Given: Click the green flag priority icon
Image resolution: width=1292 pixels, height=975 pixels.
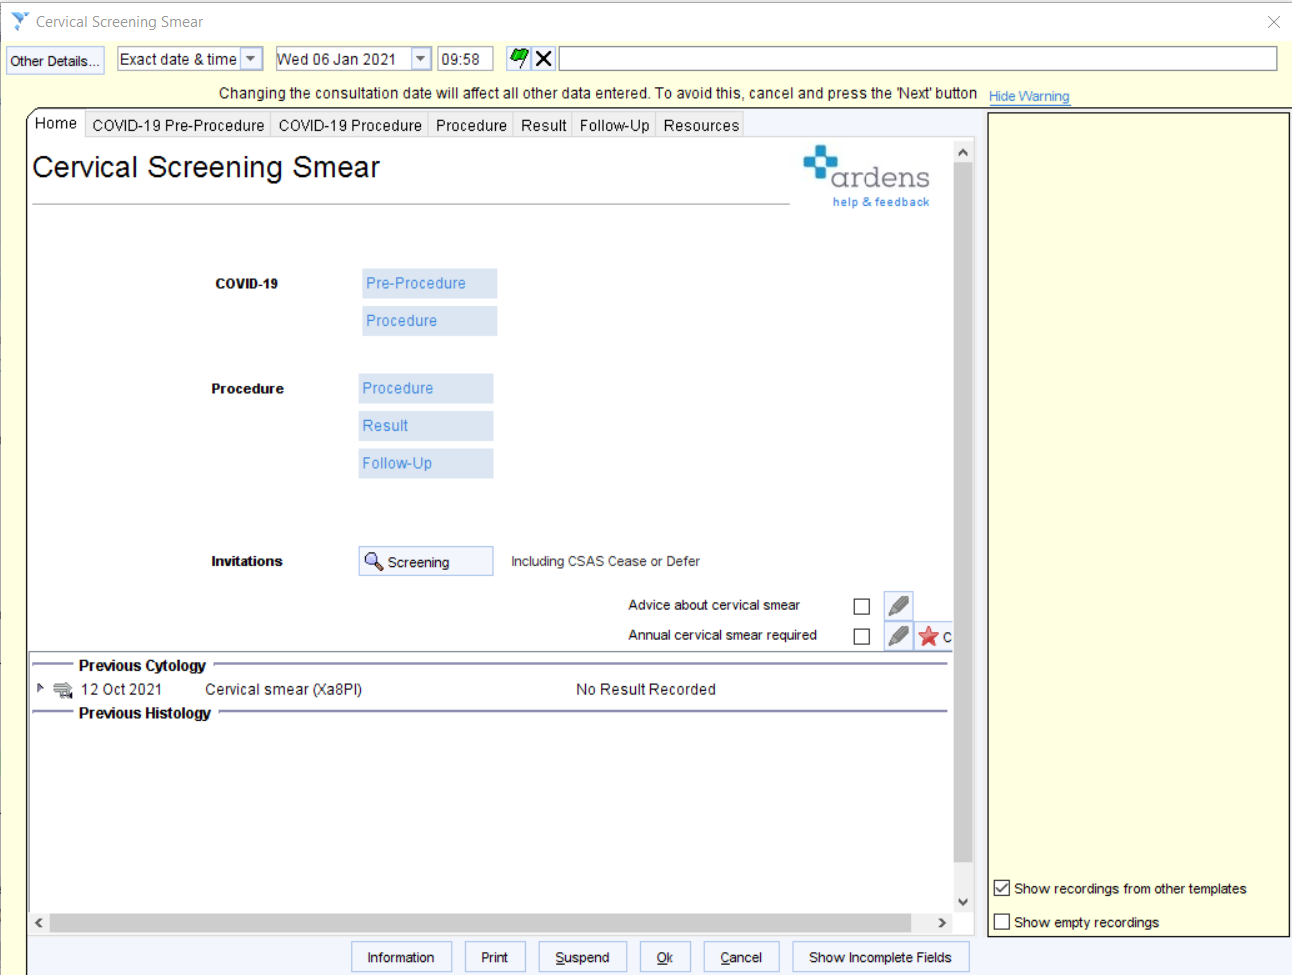Looking at the screenshot, I should pyautogui.click(x=518, y=58).
